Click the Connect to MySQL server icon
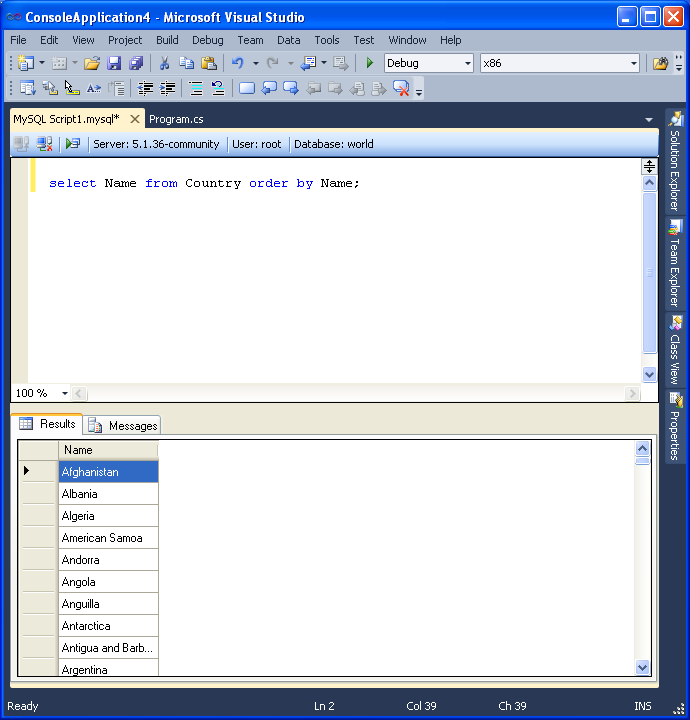690x720 pixels. (x=21, y=144)
